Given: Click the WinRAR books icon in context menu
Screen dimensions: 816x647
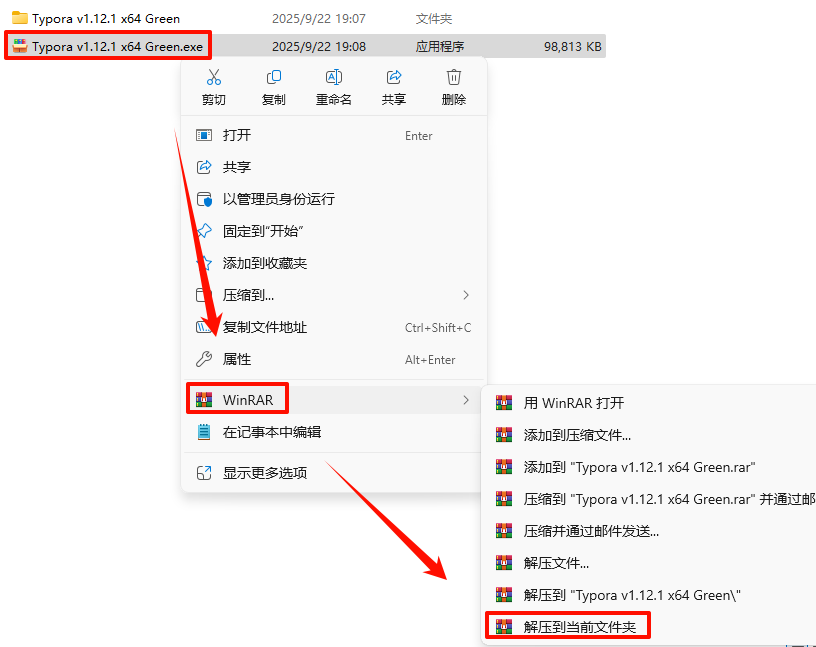Looking at the screenshot, I should click(204, 399).
